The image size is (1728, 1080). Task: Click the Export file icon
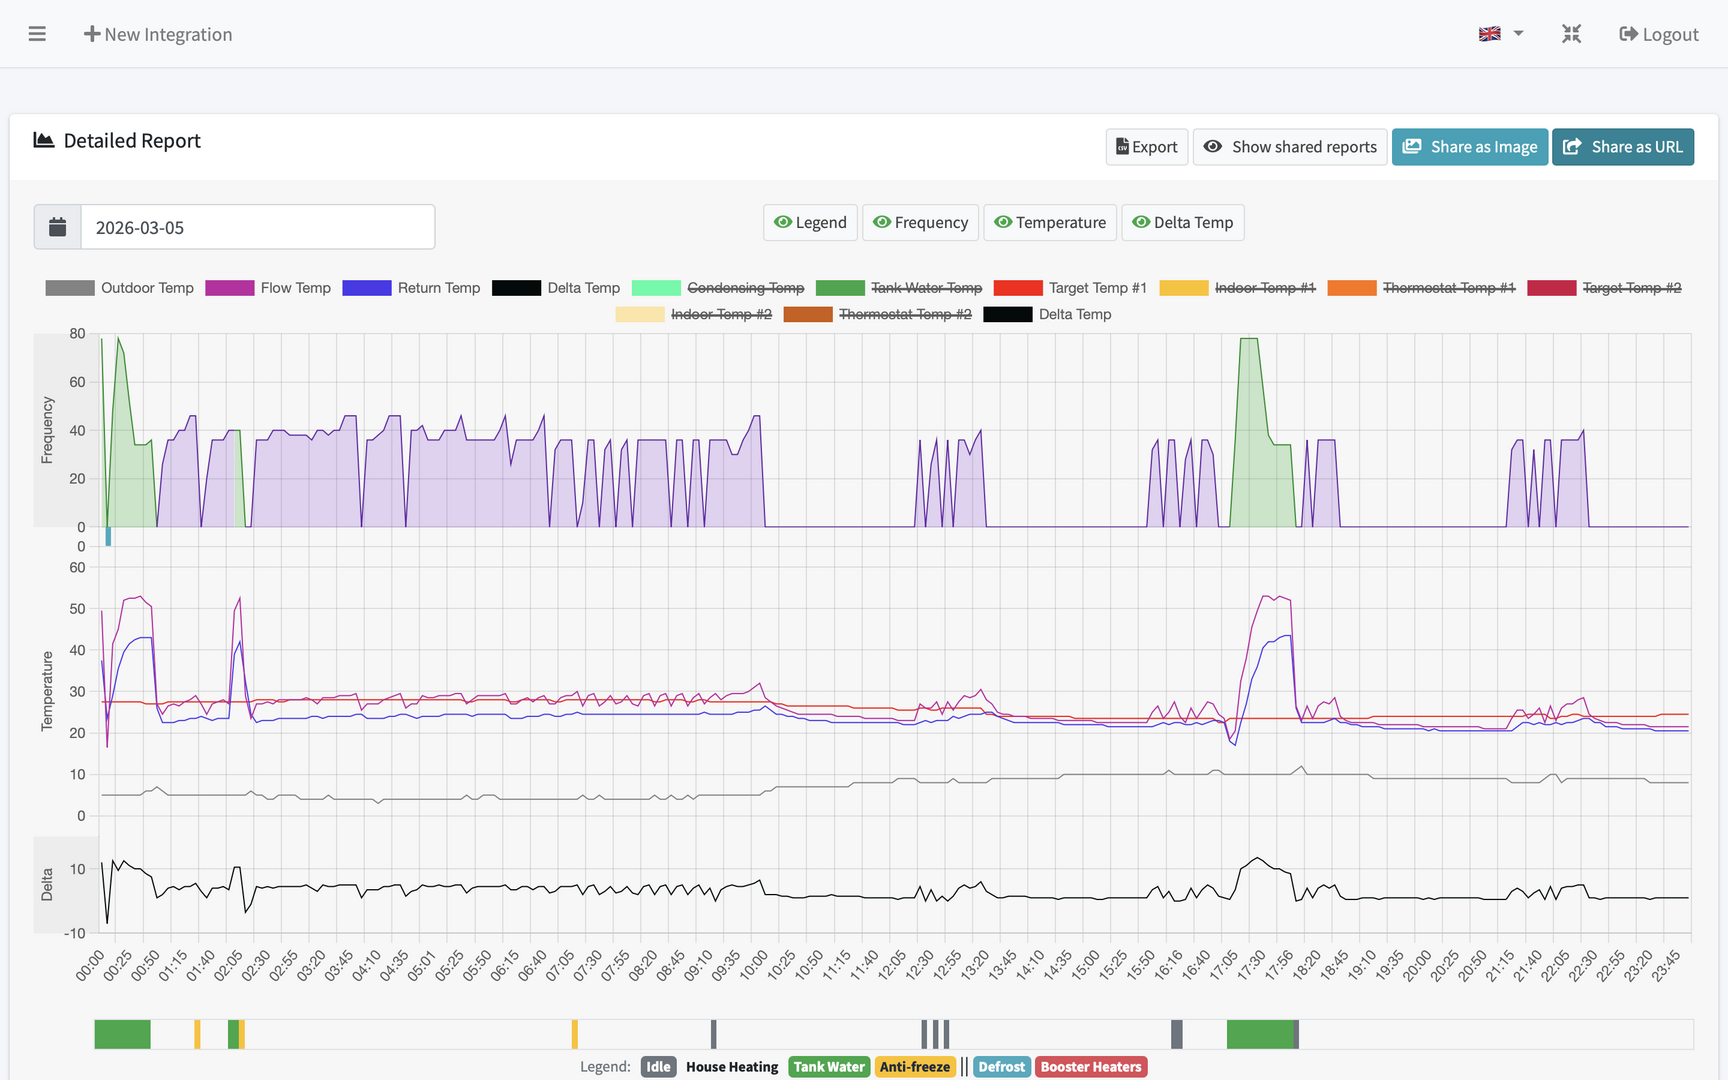(1122, 147)
